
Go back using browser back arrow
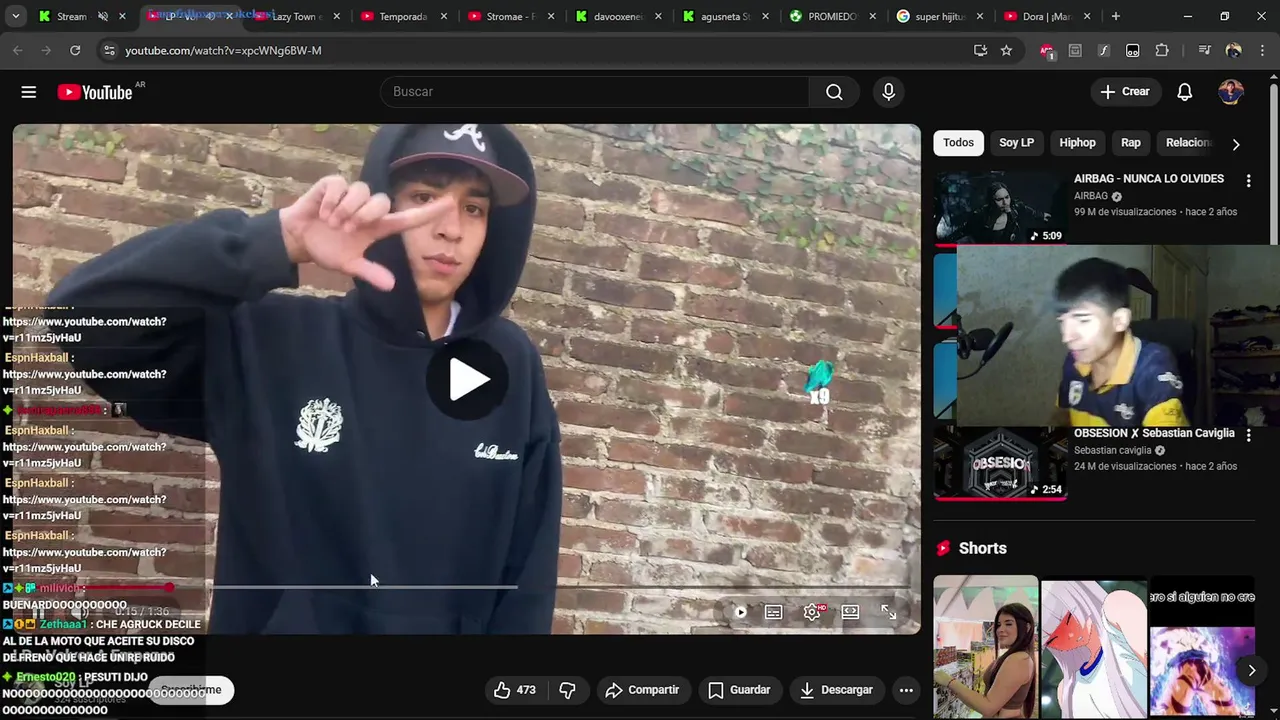click(x=18, y=50)
